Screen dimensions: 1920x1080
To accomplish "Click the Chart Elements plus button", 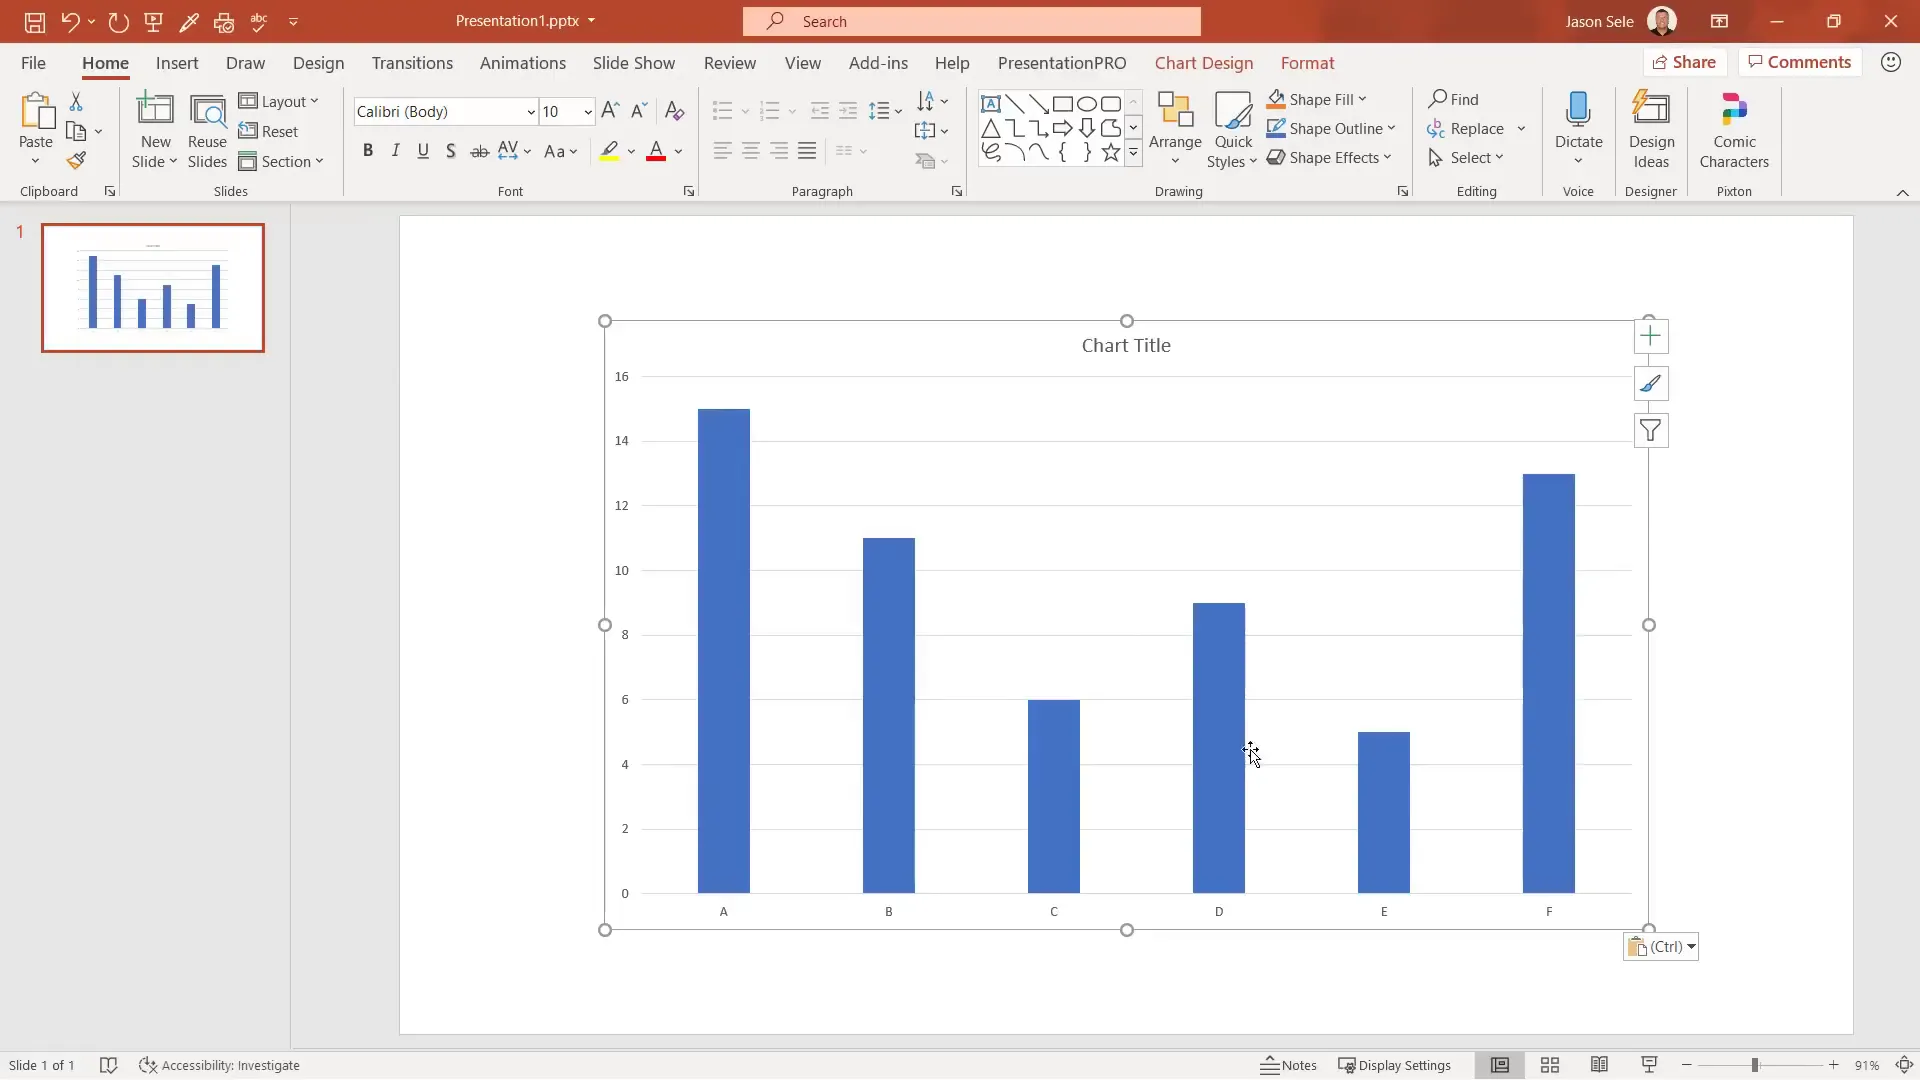I will (1651, 336).
